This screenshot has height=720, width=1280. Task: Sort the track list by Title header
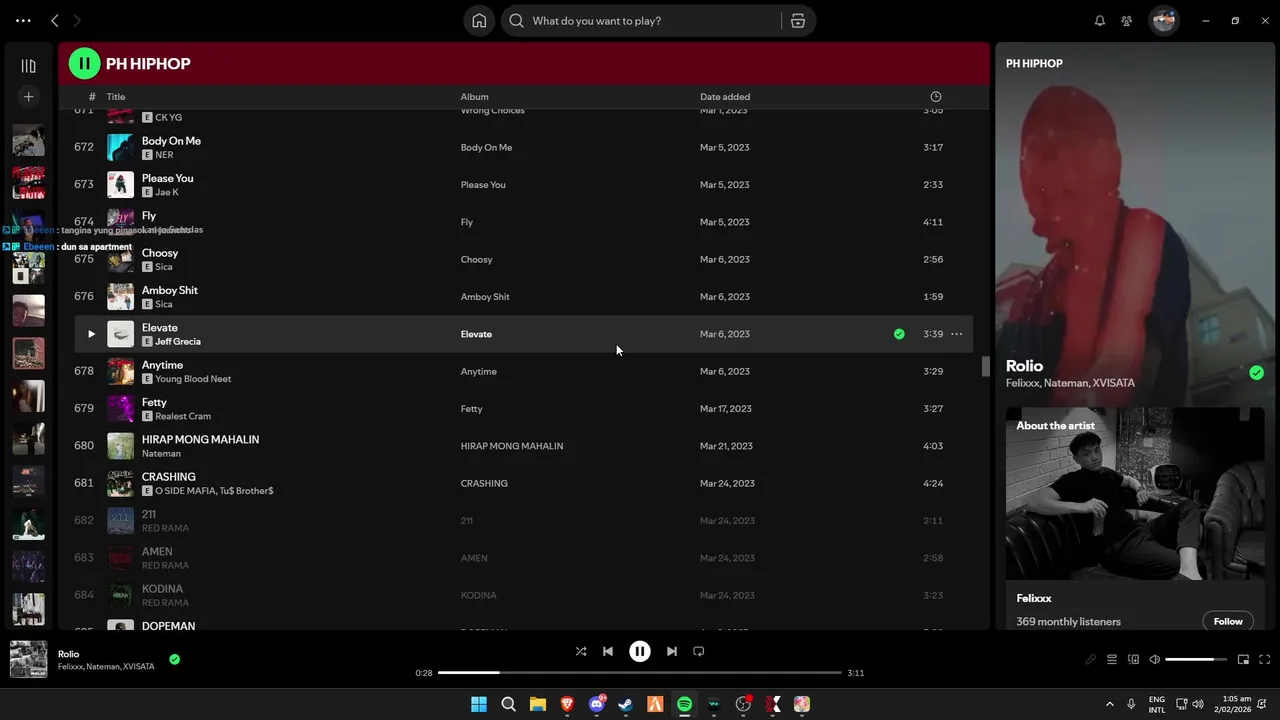[x=116, y=97]
